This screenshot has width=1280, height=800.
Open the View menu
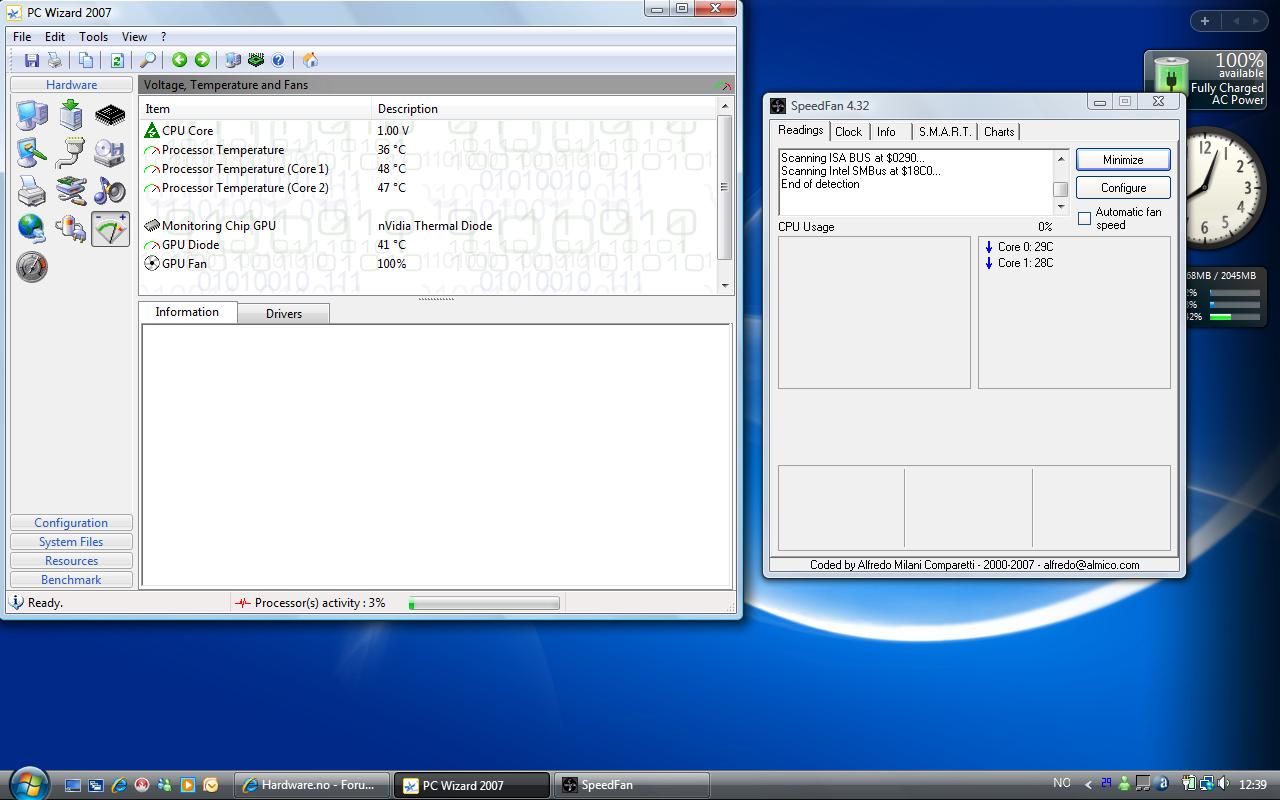pos(134,37)
